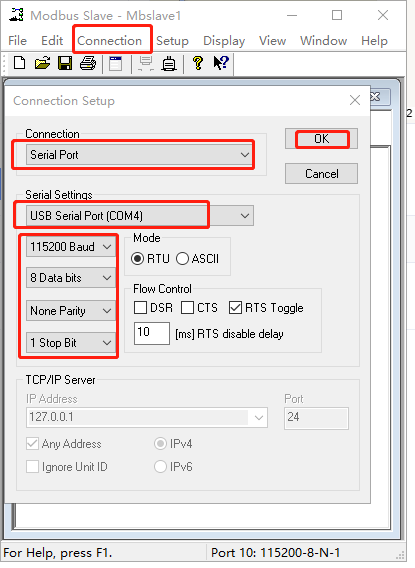Click the disconnect toolbar icon
The height and width of the screenshot is (568, 415).
tap(169, 64)
